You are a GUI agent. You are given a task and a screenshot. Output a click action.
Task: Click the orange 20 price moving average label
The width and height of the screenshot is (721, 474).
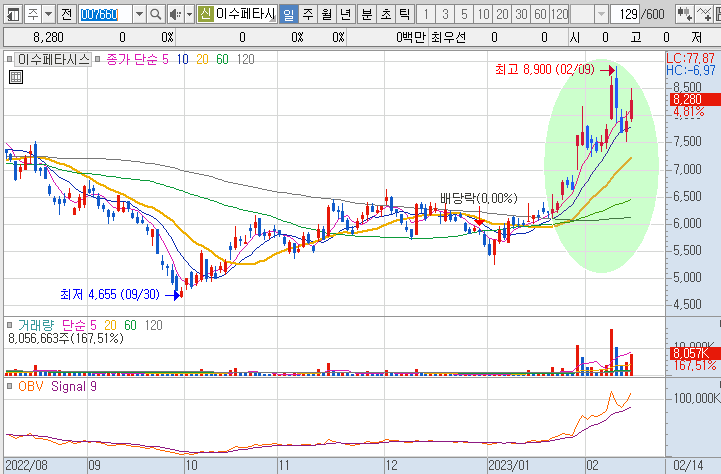202,59
